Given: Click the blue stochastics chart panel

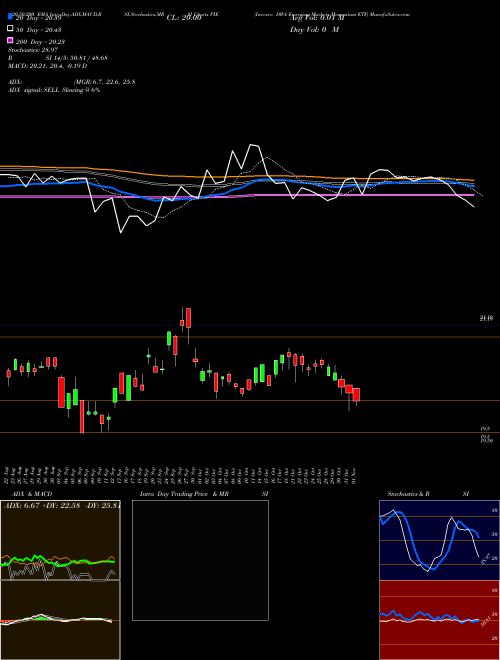Looking at the screenshot, I should 439,540.
